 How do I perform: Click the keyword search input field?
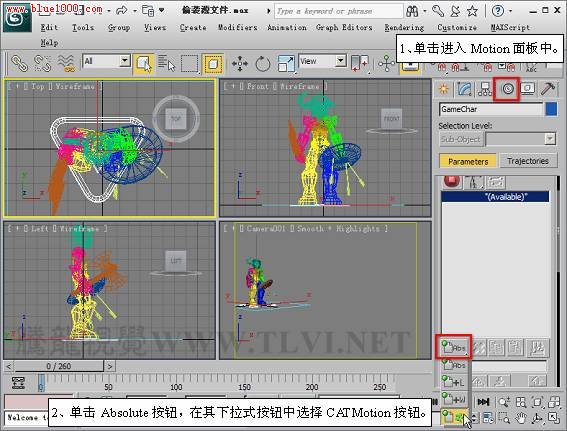pos(338,11)
